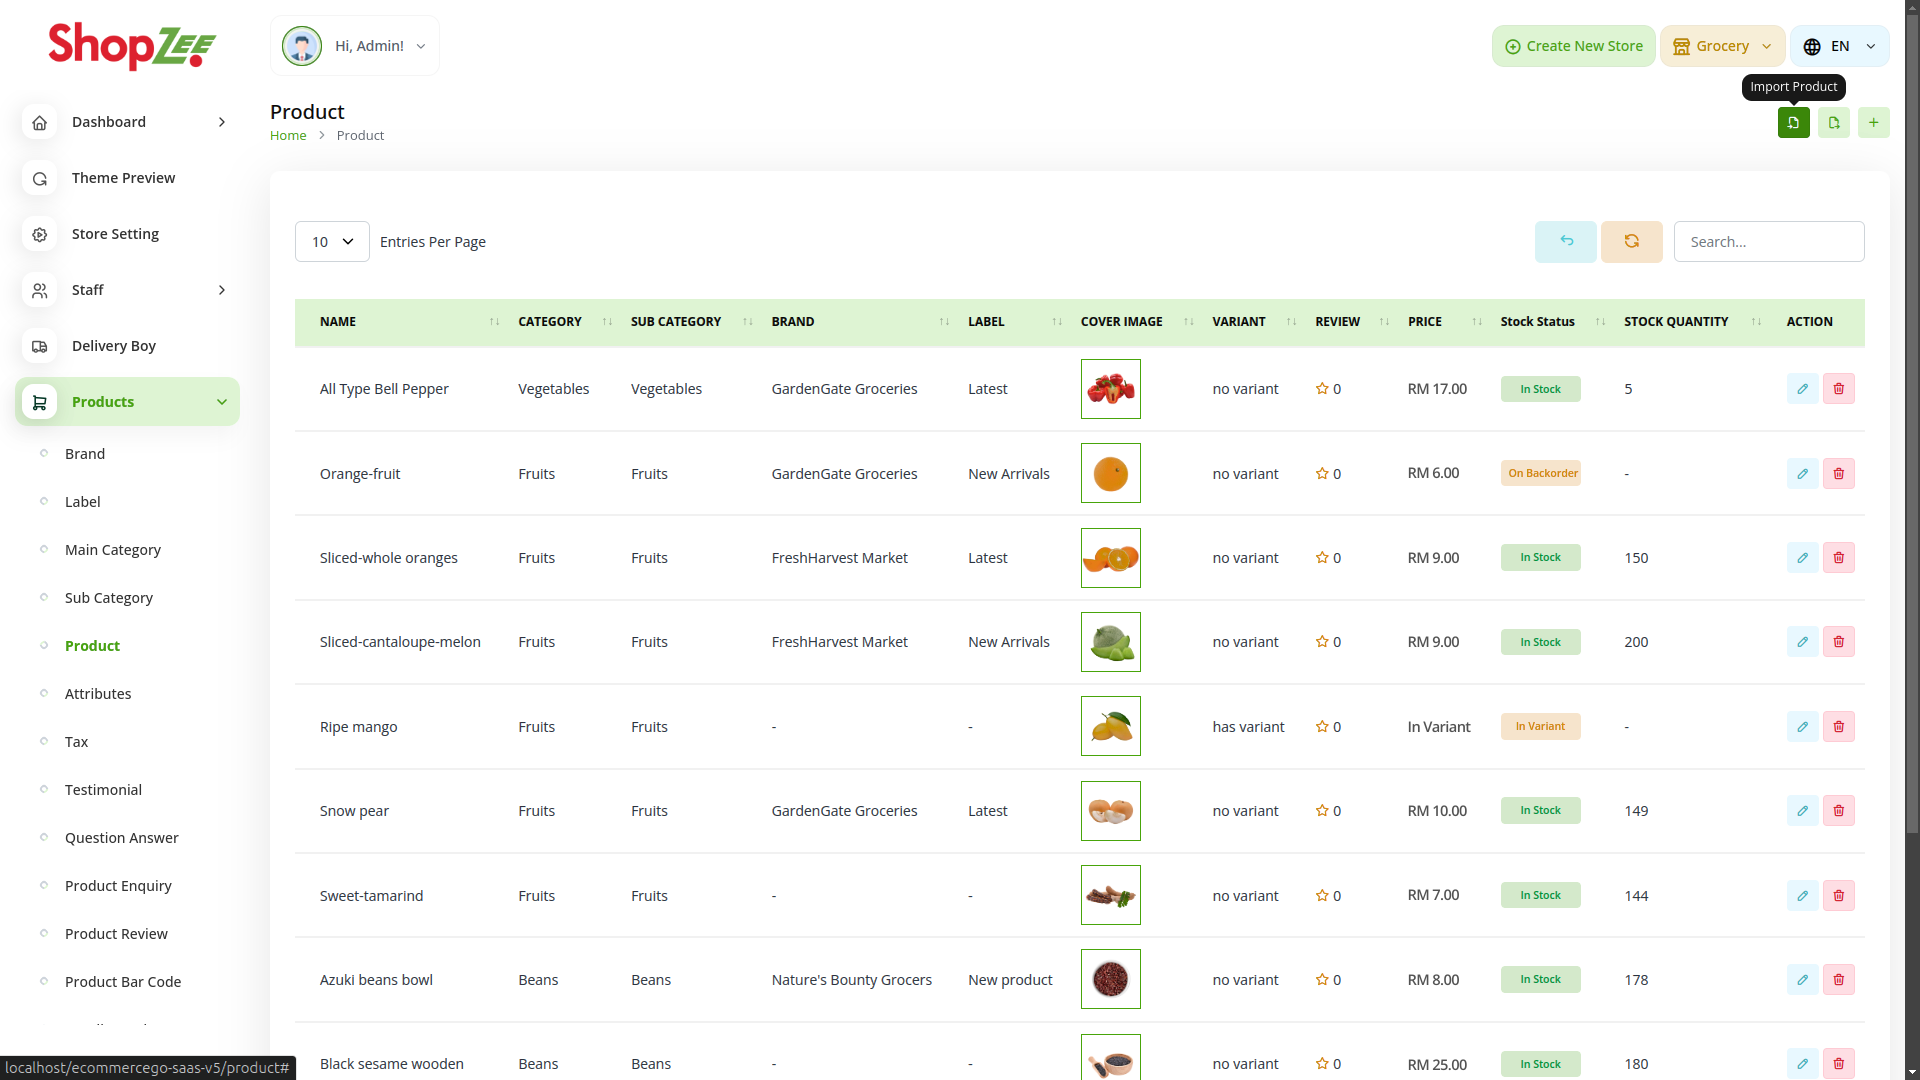Delete the Orange-fruit product row

tap(1838, 474)
